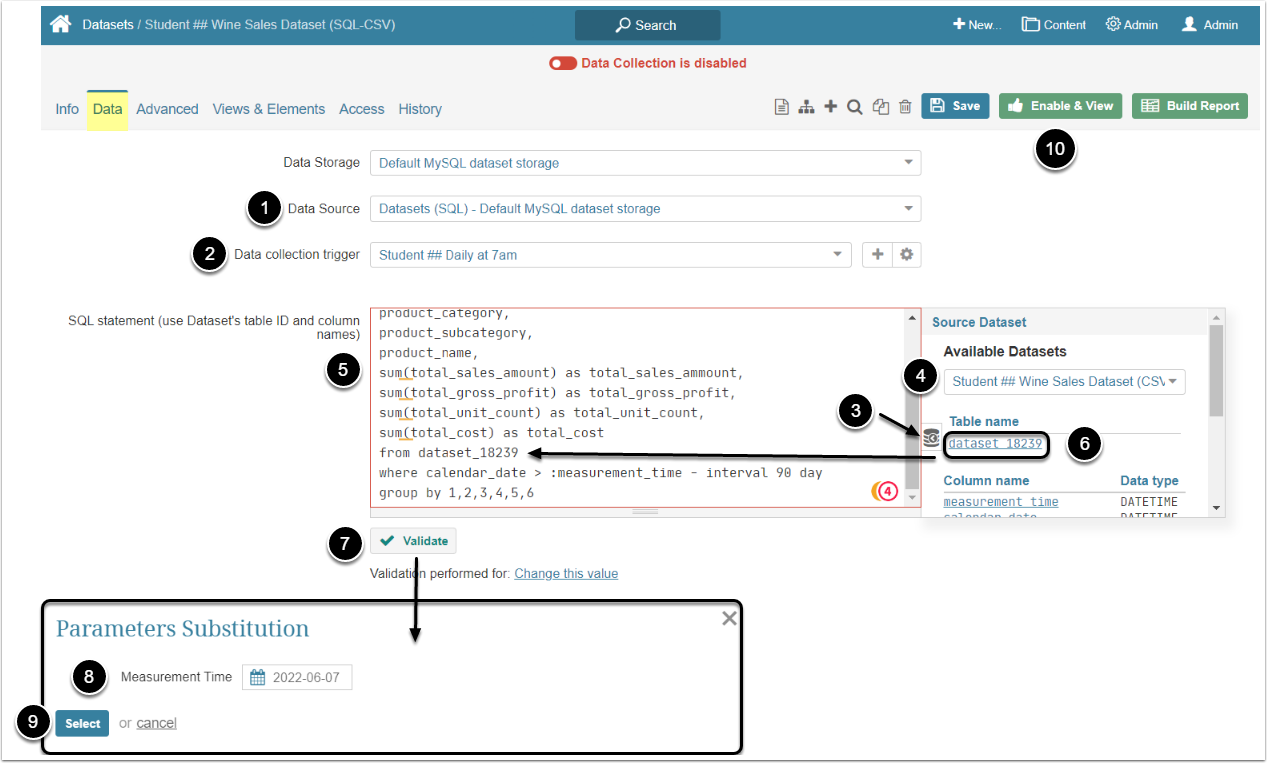Click the plus icon in dataset toolbar

tap(830, 107)
